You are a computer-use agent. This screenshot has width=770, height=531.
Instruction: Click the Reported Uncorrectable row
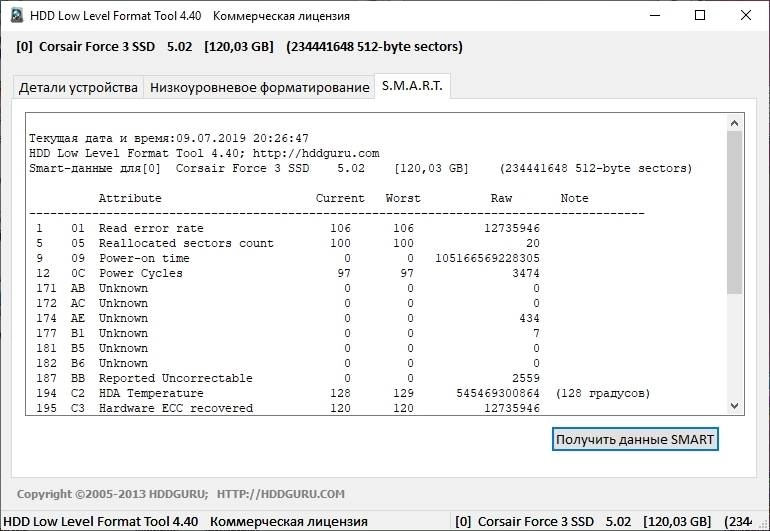click(288, 378)
